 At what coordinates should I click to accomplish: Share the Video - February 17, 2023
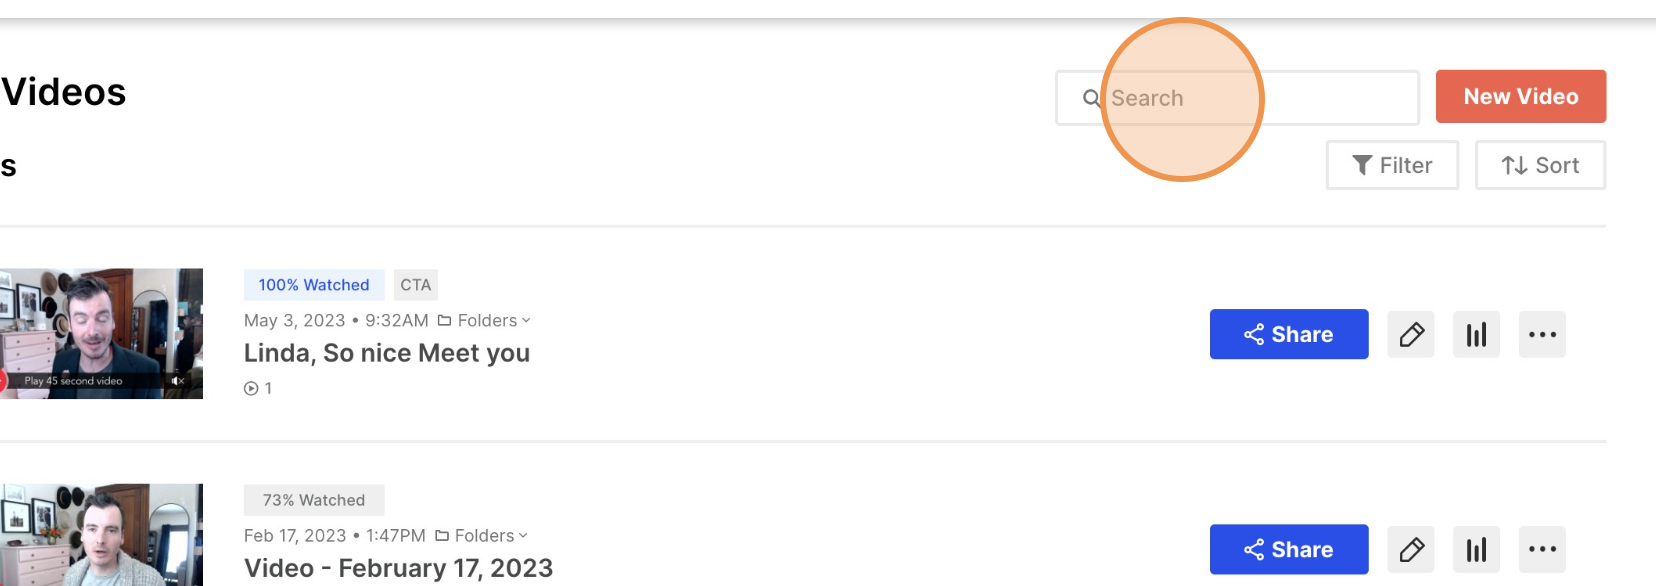pyautogui.click(x=1289, y=549)
